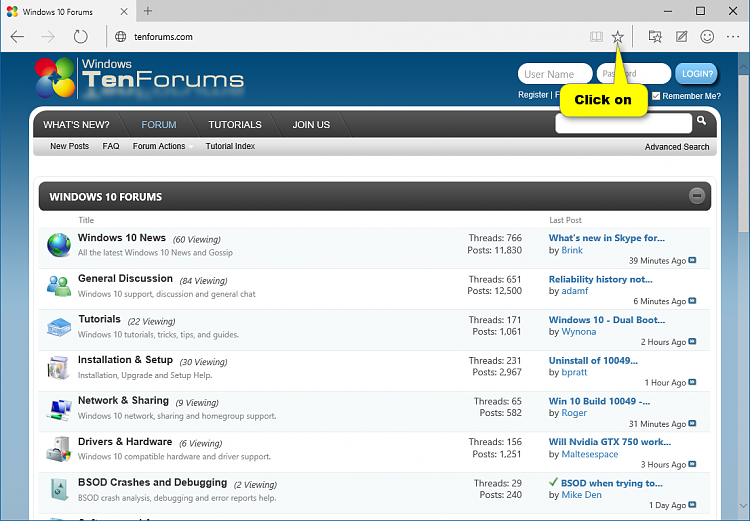Screen dimensions: 750x521
Task: Click the Windows TenForums logo
Action: click(x=139, y=78)
